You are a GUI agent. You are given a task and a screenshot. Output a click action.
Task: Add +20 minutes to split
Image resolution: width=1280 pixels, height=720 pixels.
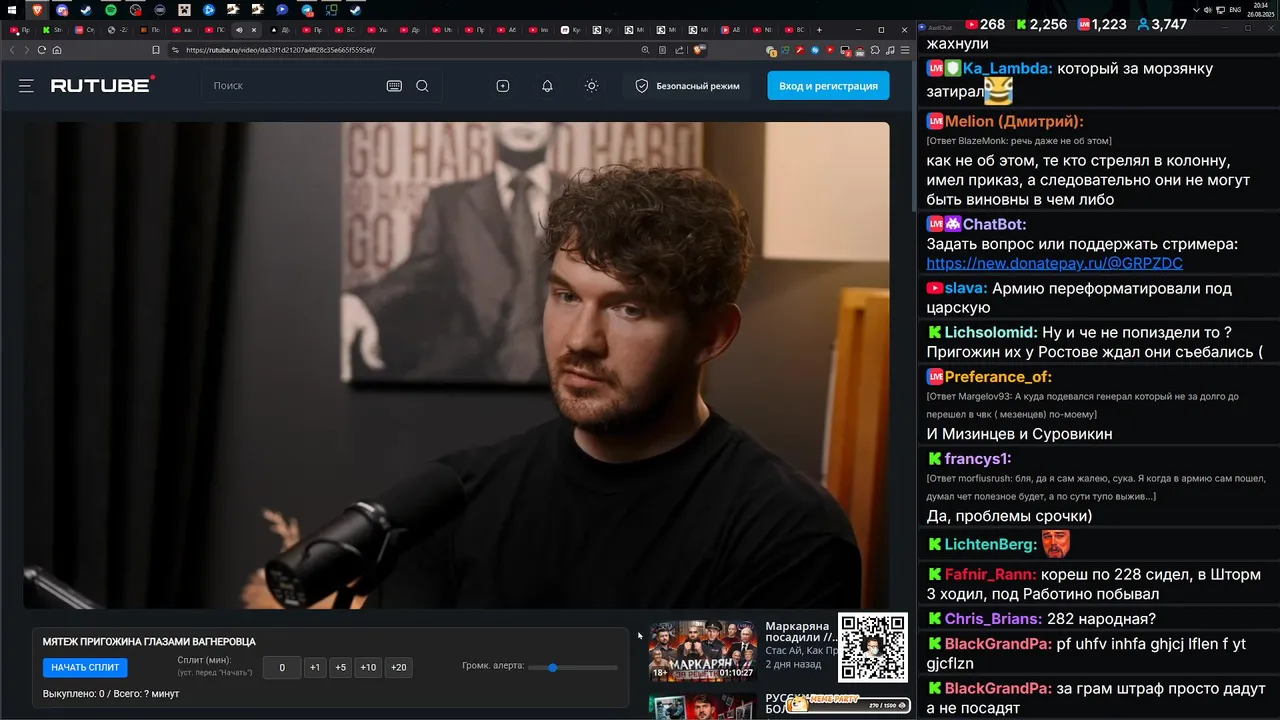399,667
